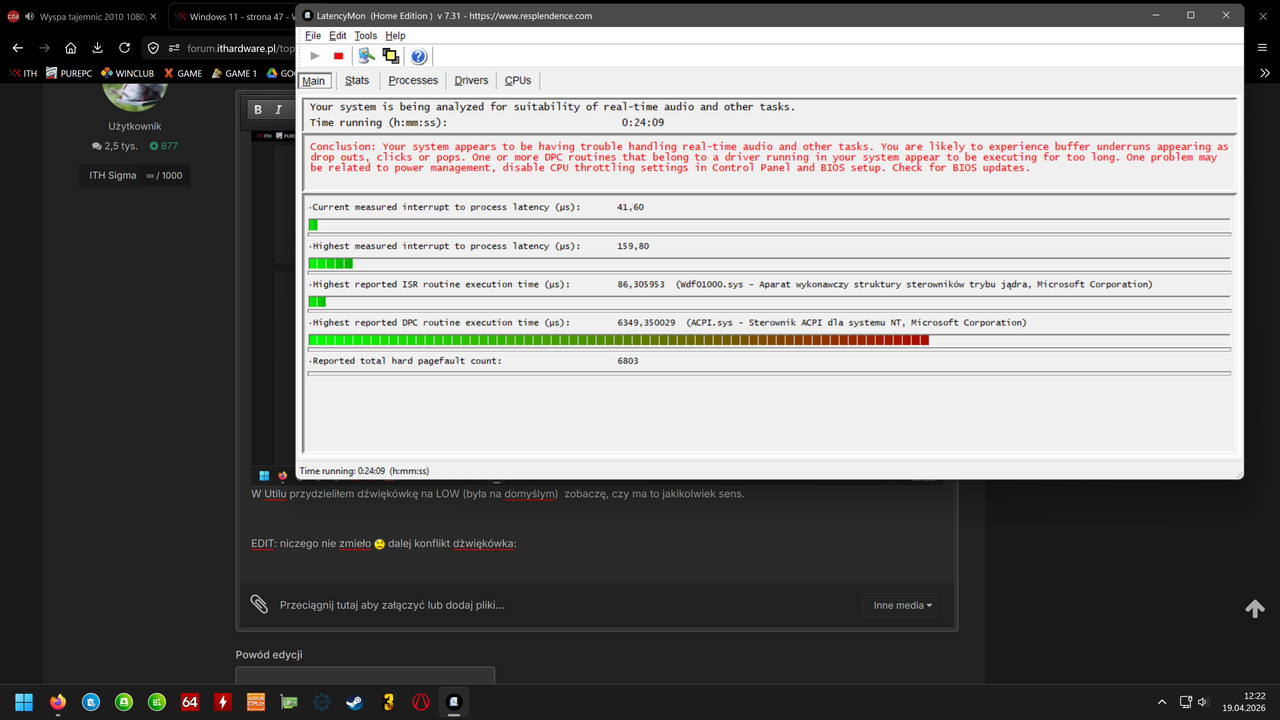Click the ITH Sigma rank label

click(113, 175)
